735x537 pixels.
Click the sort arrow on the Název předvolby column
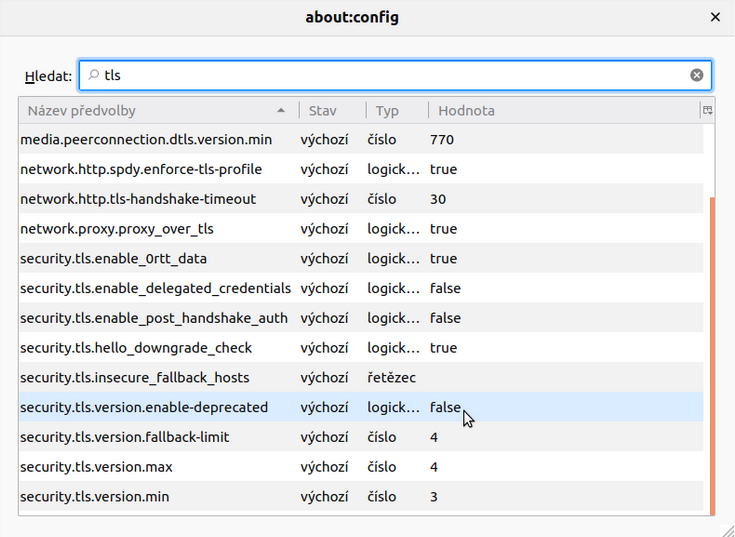[x=281, y=110]
